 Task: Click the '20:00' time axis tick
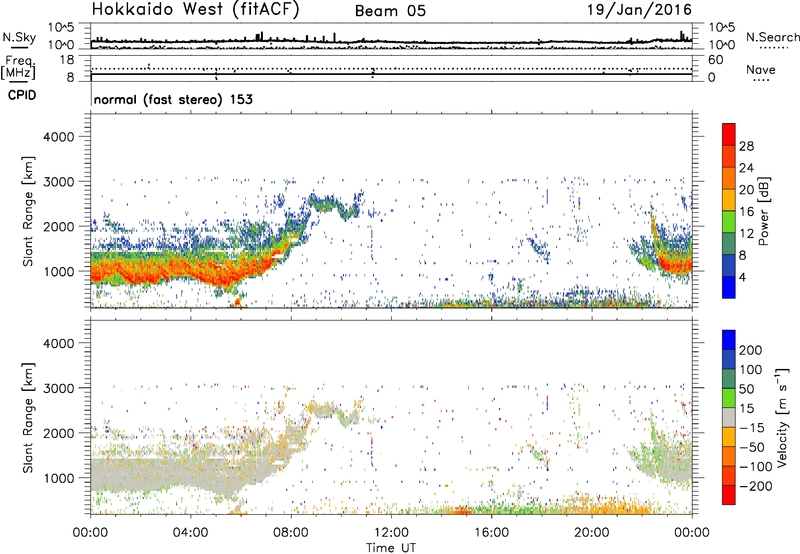pos(591,533)
